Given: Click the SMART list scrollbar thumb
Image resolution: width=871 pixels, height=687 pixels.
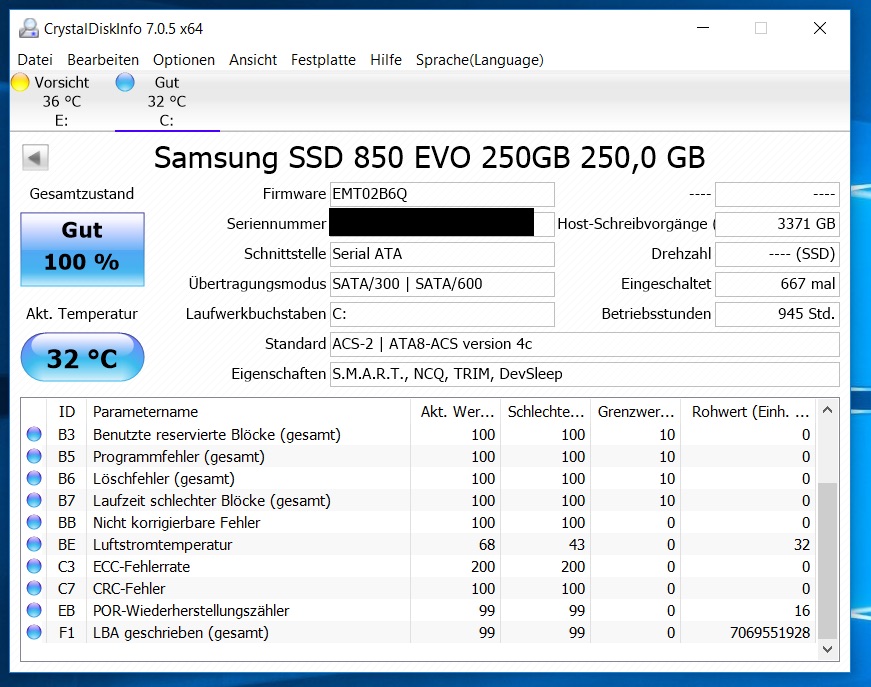Looking at the screenshot, I should click(827, 561).
